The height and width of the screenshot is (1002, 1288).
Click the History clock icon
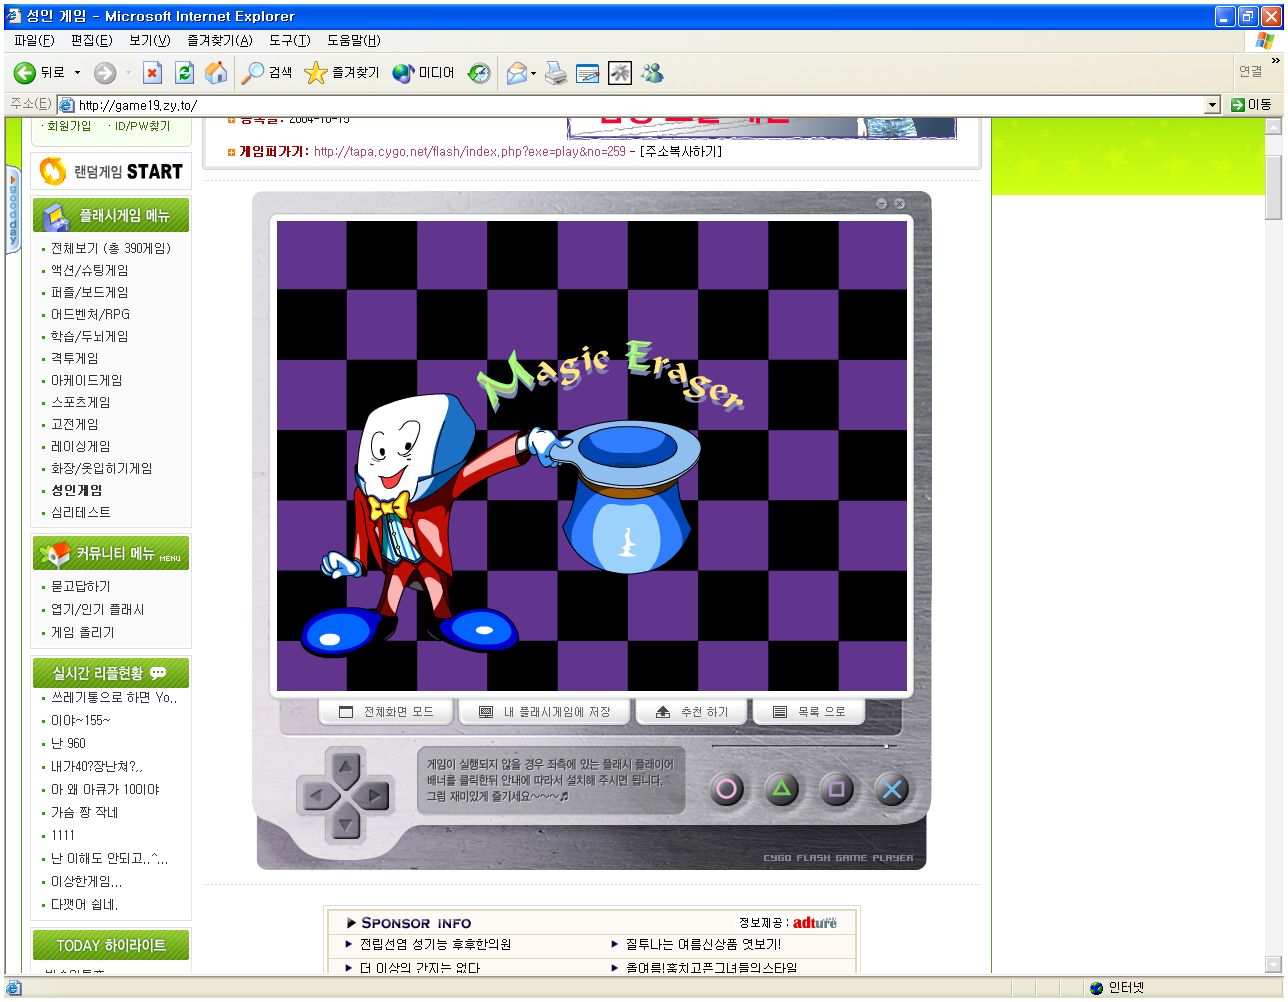(480, 73)
